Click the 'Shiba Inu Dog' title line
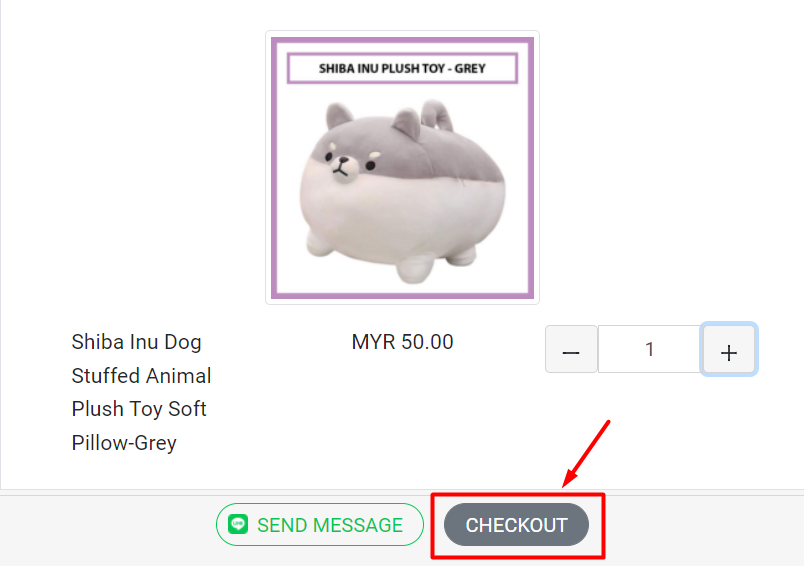This screenshot has height=566, width=804. click(136, 342)
